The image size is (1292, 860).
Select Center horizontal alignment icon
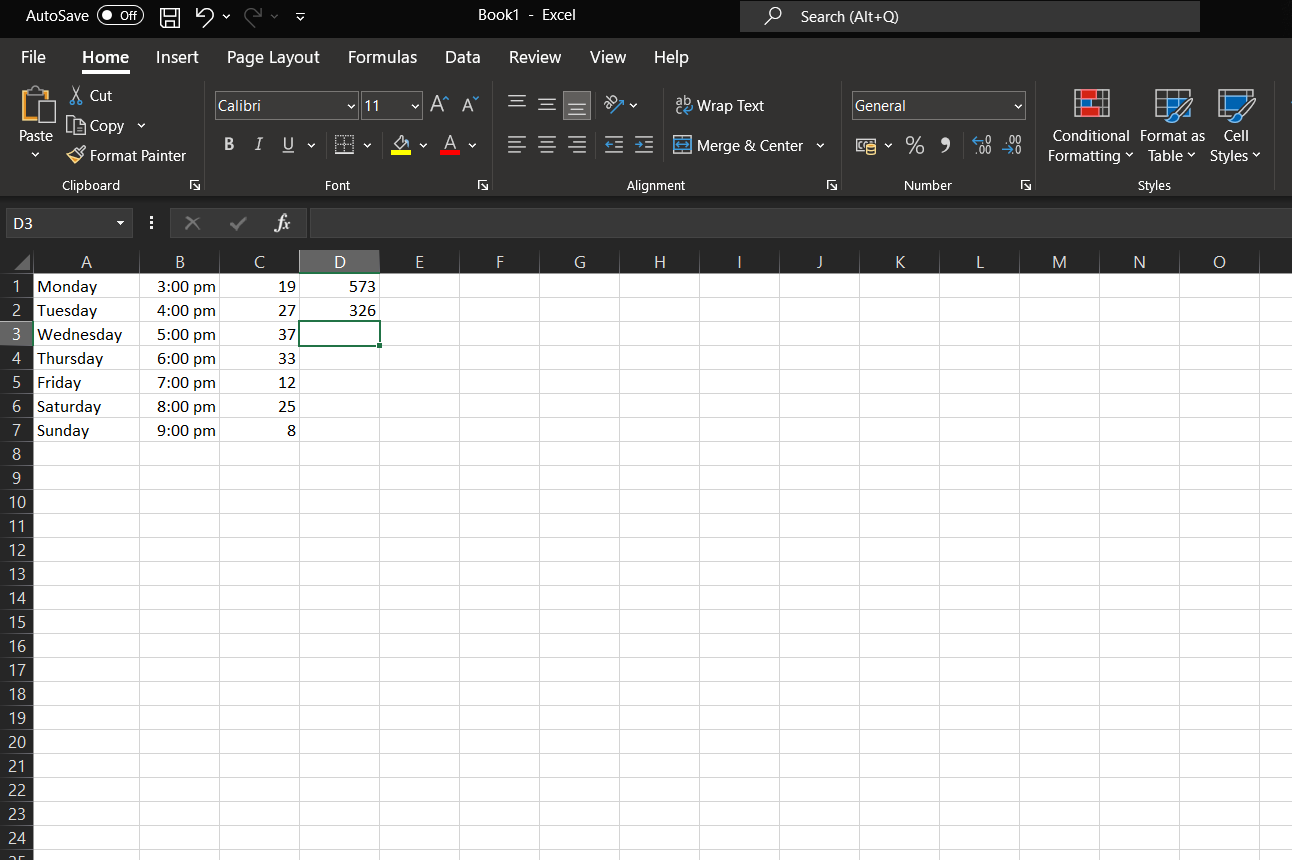pos(547,145)
